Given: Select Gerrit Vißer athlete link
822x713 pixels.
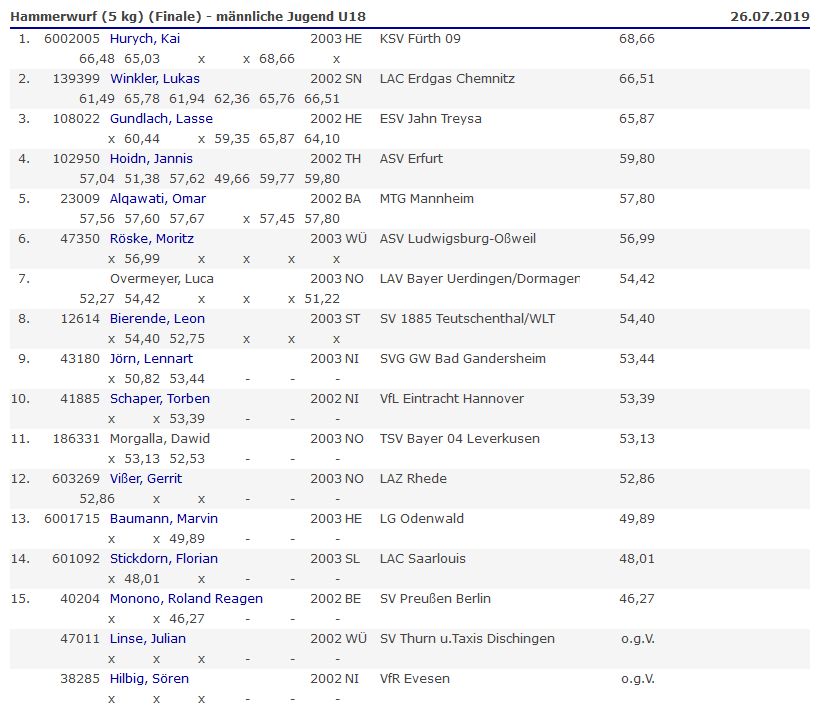Looking at the screenshot, I should point(147,479).
